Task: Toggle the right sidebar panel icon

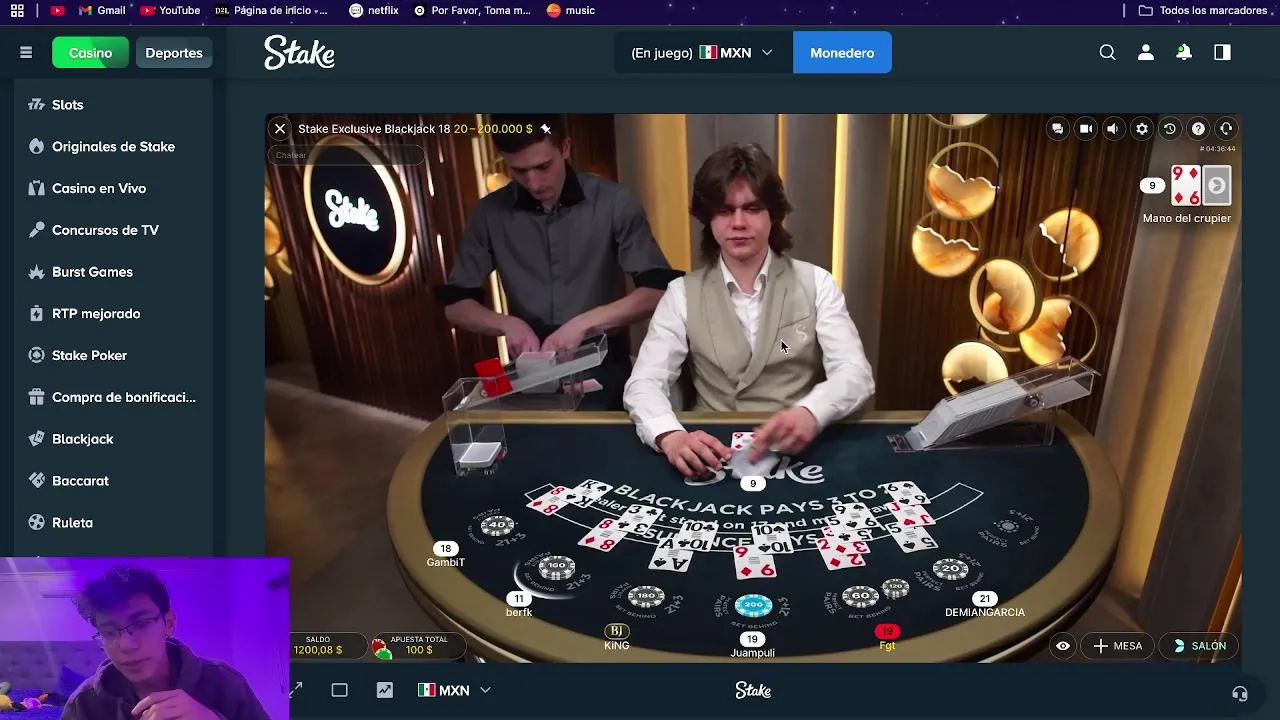Action: [x=1222, y=53]
